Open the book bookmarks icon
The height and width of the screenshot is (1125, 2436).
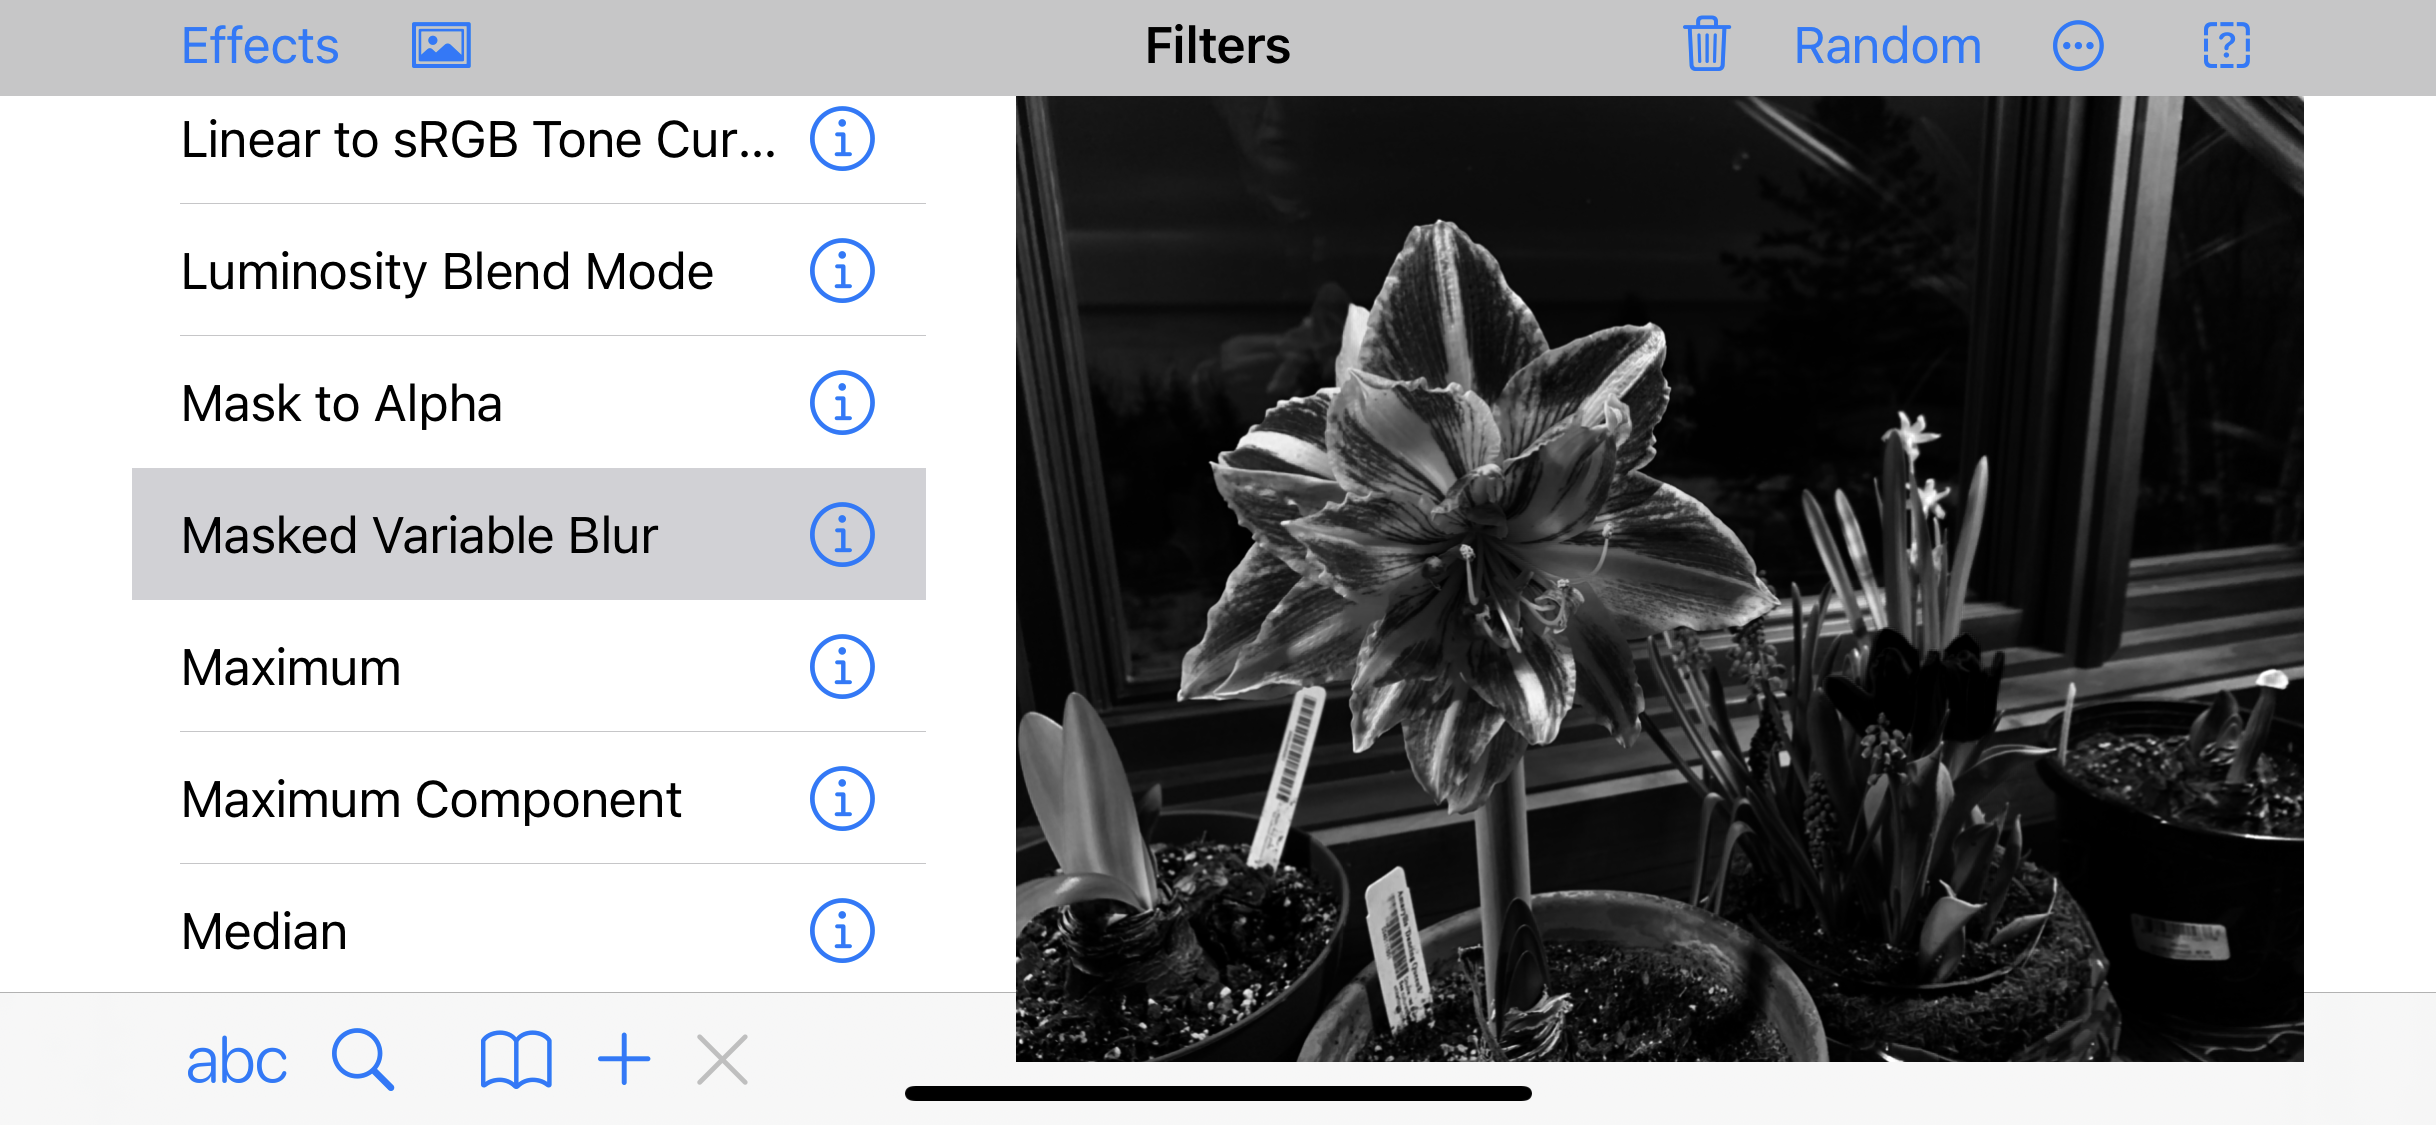[516, 1059]
